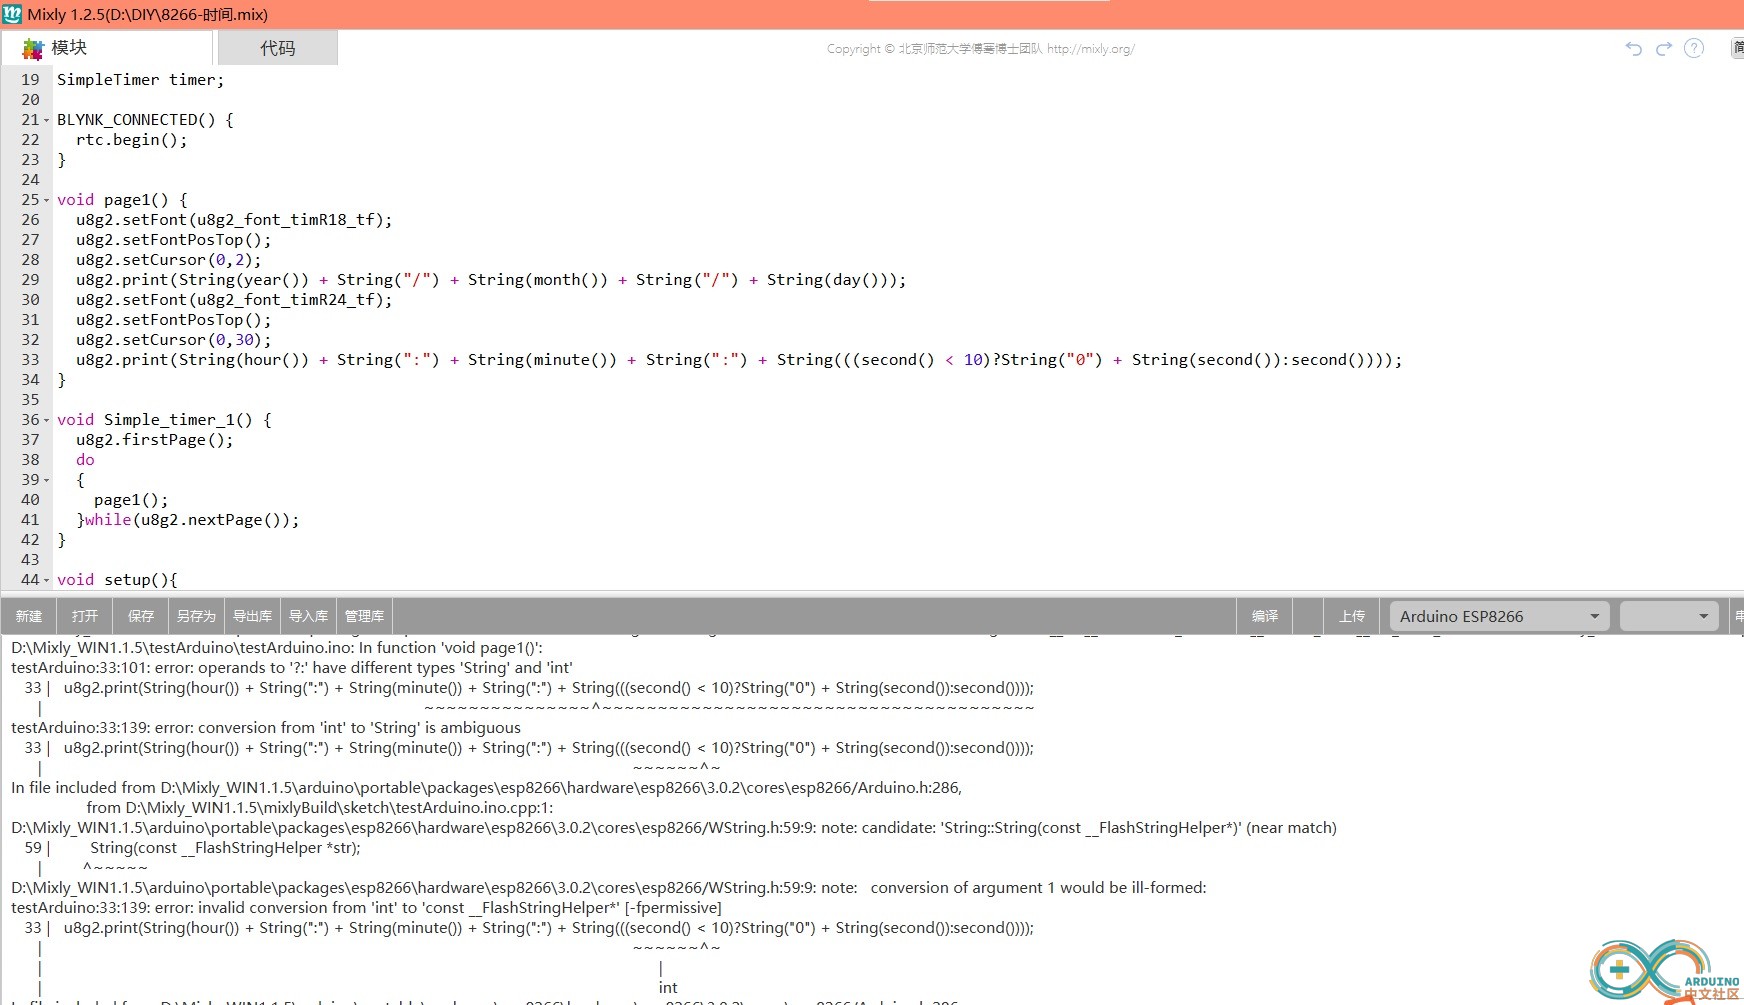Click code line 'page1();' at line 40
The width and height of the screenshot is (1744, 1005).
point(131,500)
